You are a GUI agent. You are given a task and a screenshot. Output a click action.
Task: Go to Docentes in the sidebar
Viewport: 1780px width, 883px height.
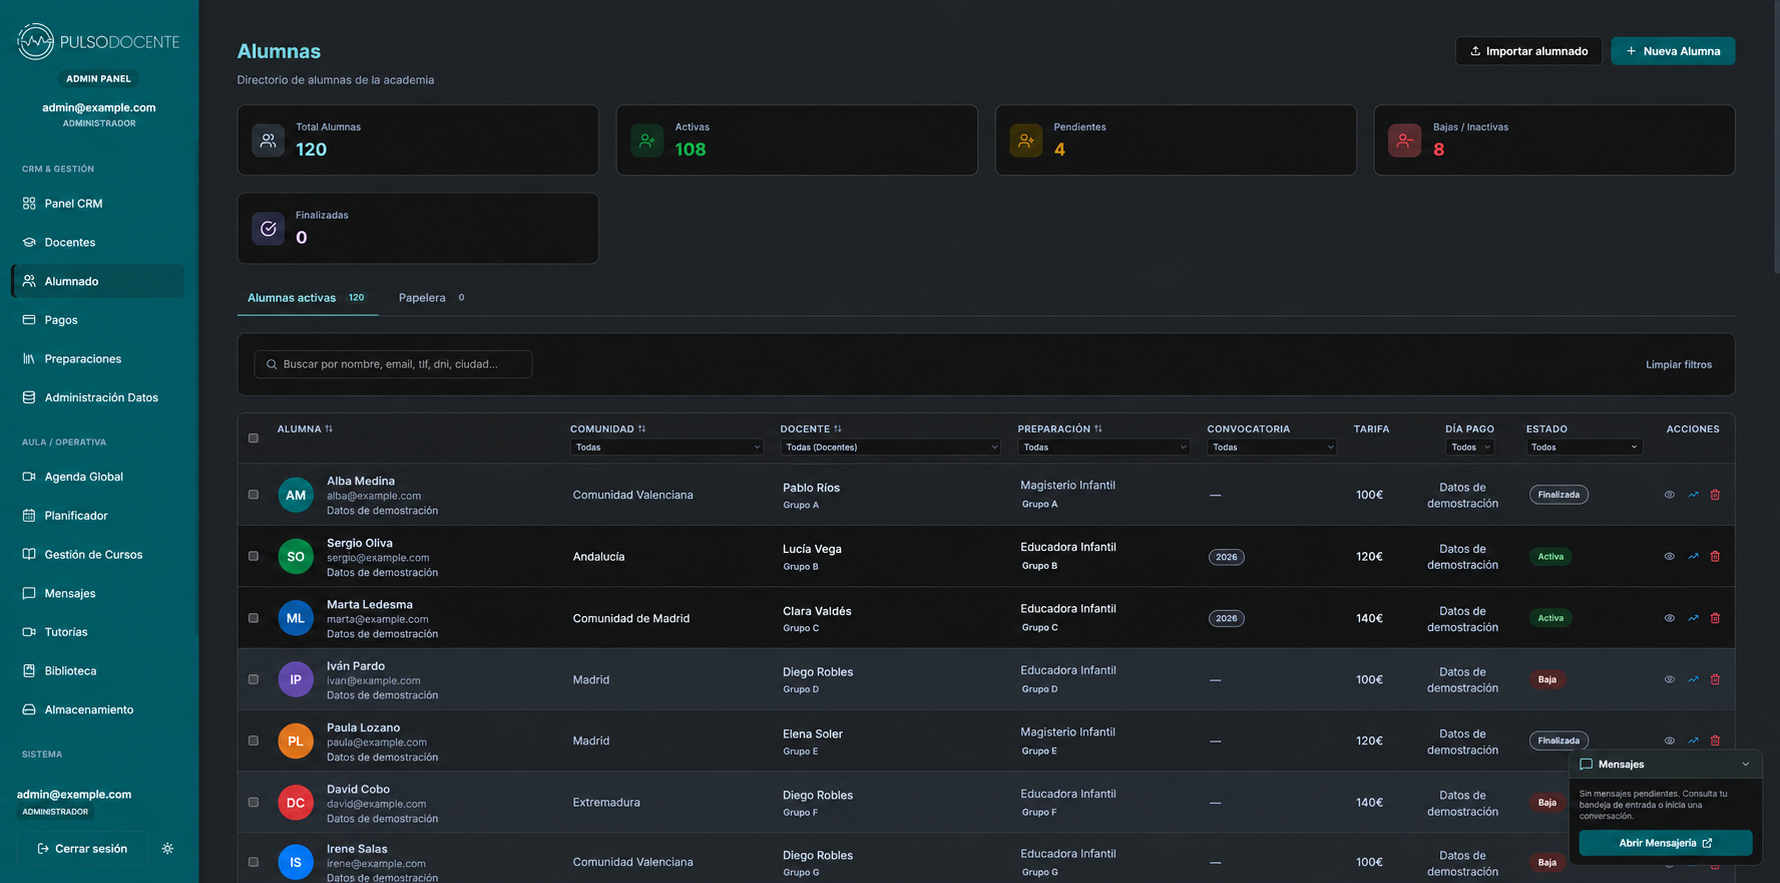[98, 242]
